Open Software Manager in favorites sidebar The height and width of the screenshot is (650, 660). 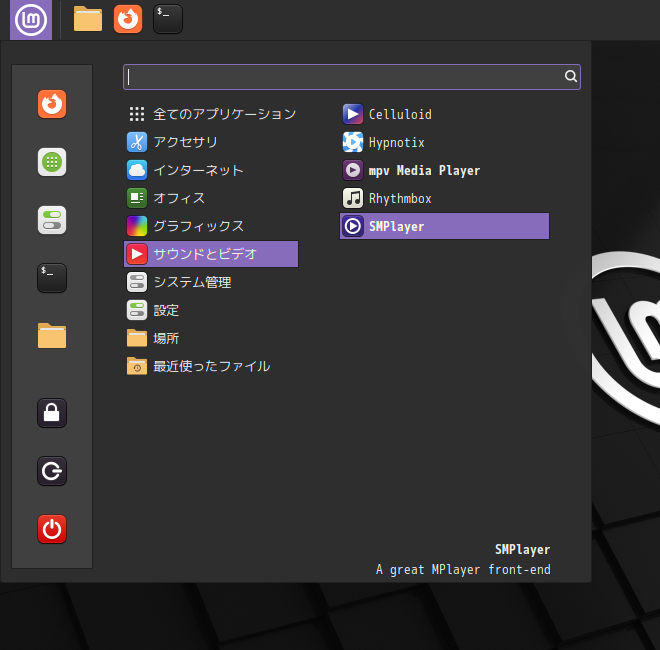[x=52, y=162]
